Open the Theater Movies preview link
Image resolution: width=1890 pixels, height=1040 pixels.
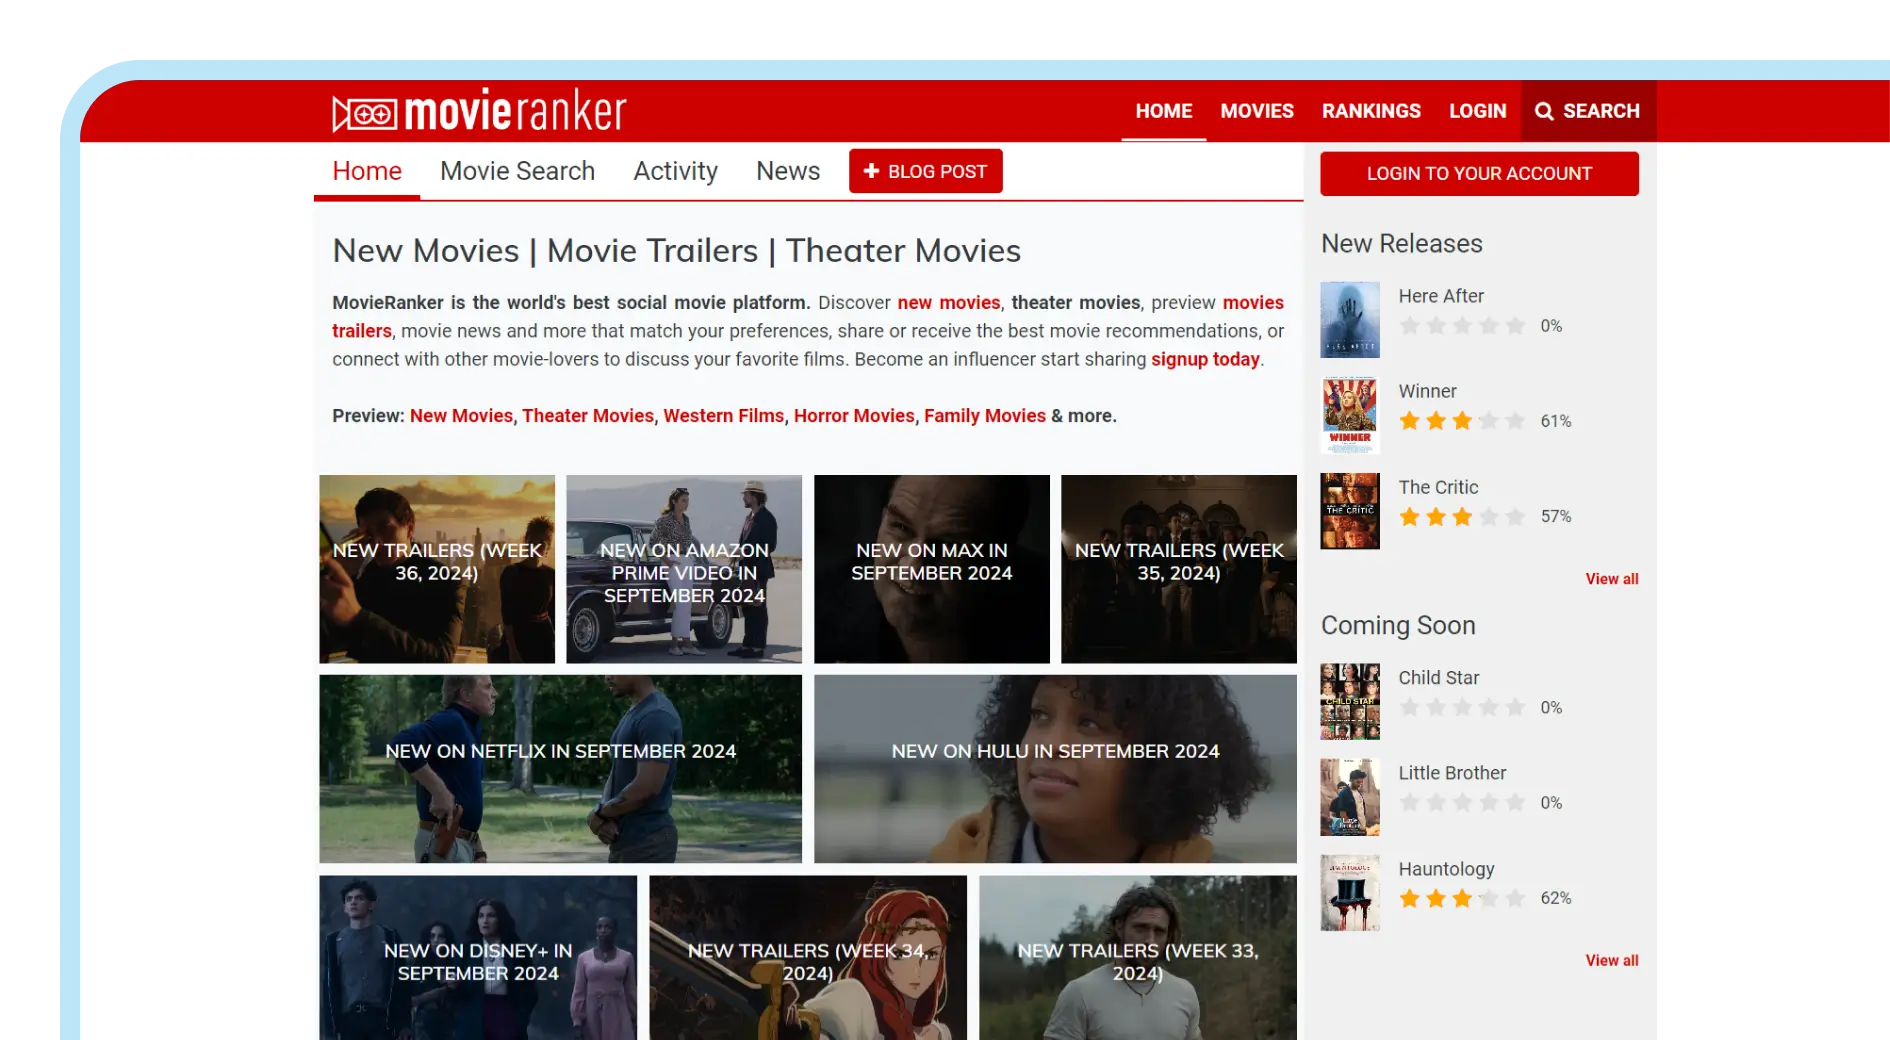pyautogui.click(x=588, y=415)
